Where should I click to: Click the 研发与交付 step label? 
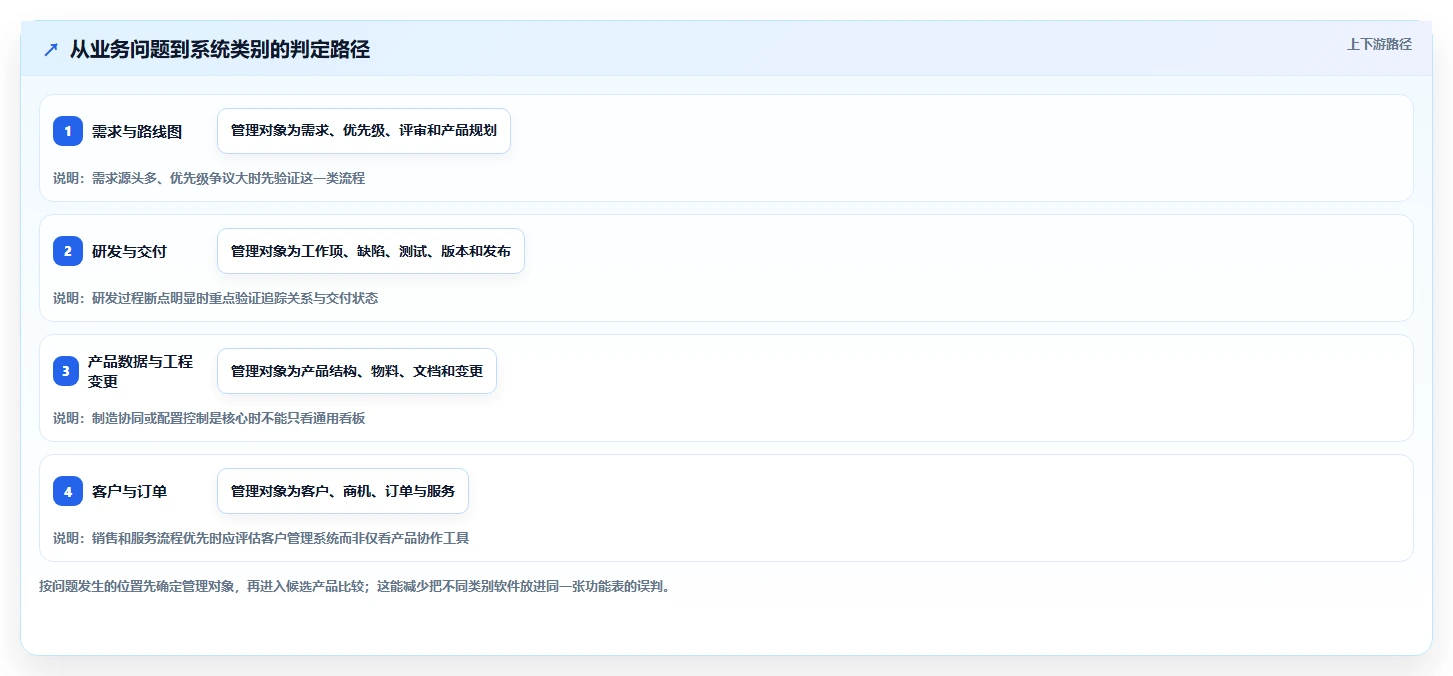point(129,251)
